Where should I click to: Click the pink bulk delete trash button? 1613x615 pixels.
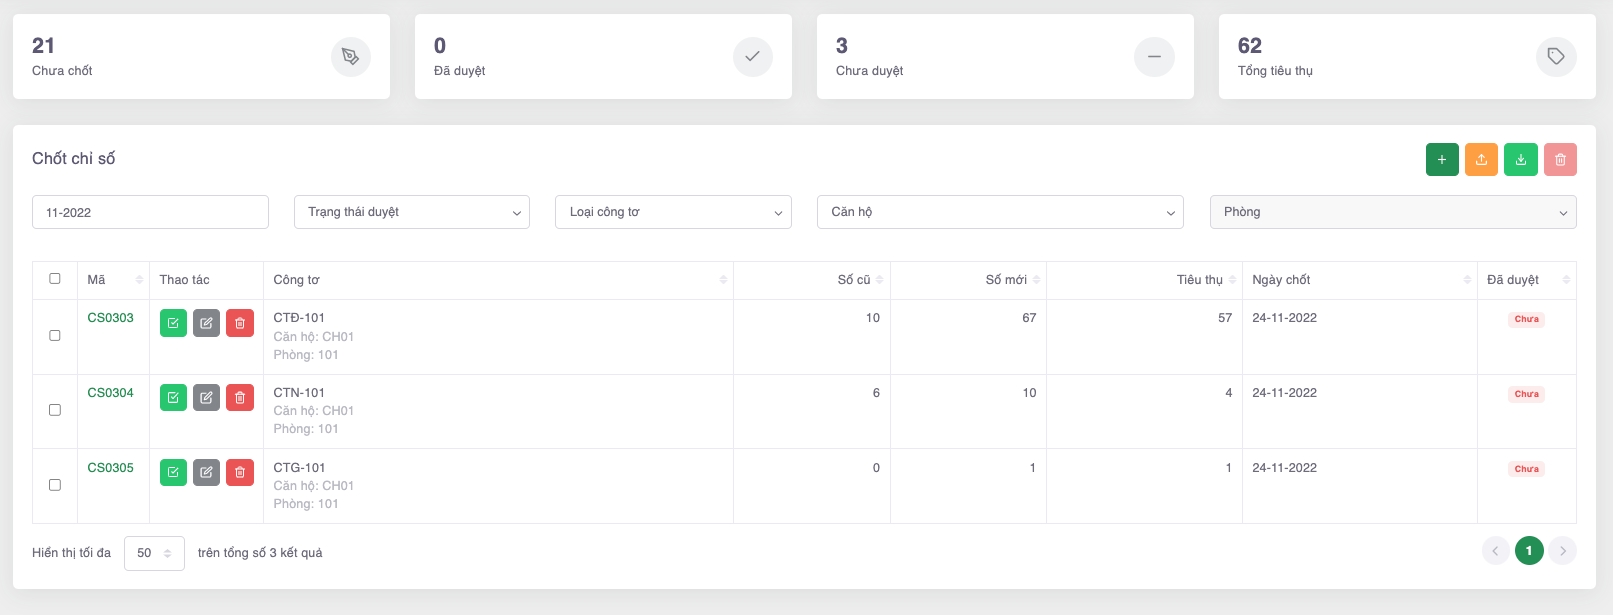[1559, 160]
